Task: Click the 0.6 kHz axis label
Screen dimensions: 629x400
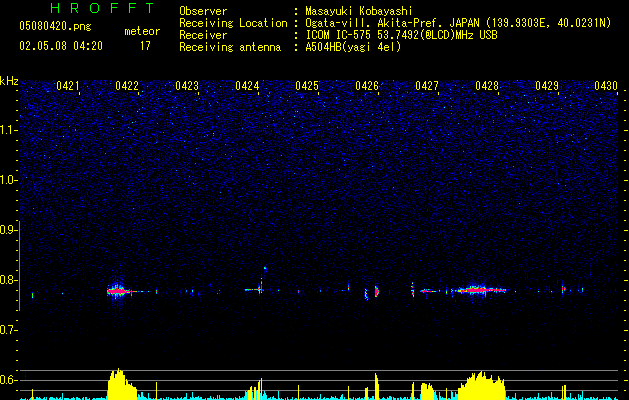Action: tap(9, 380)
